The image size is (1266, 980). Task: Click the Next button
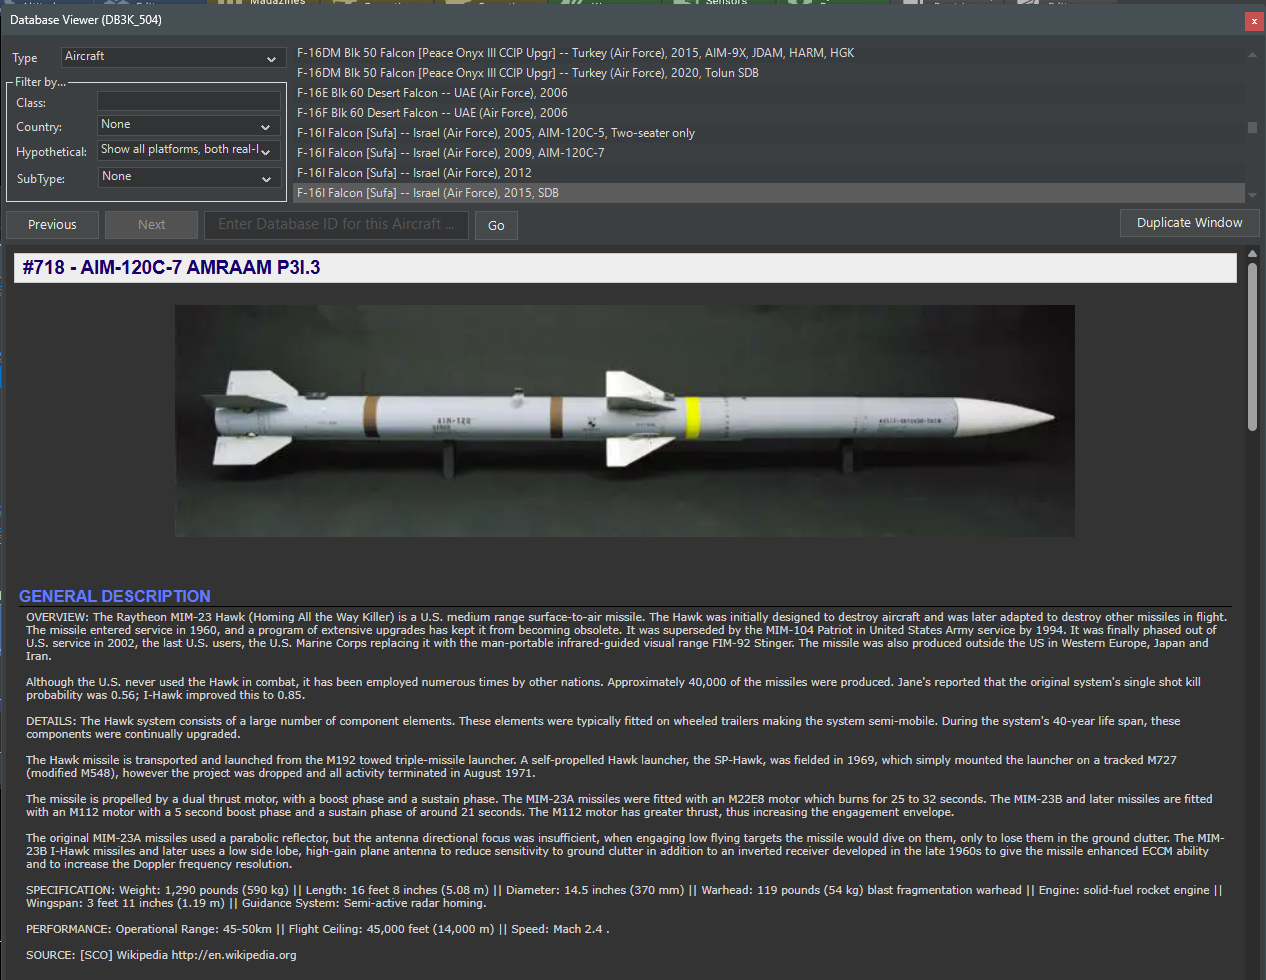(x=152, y=225)
